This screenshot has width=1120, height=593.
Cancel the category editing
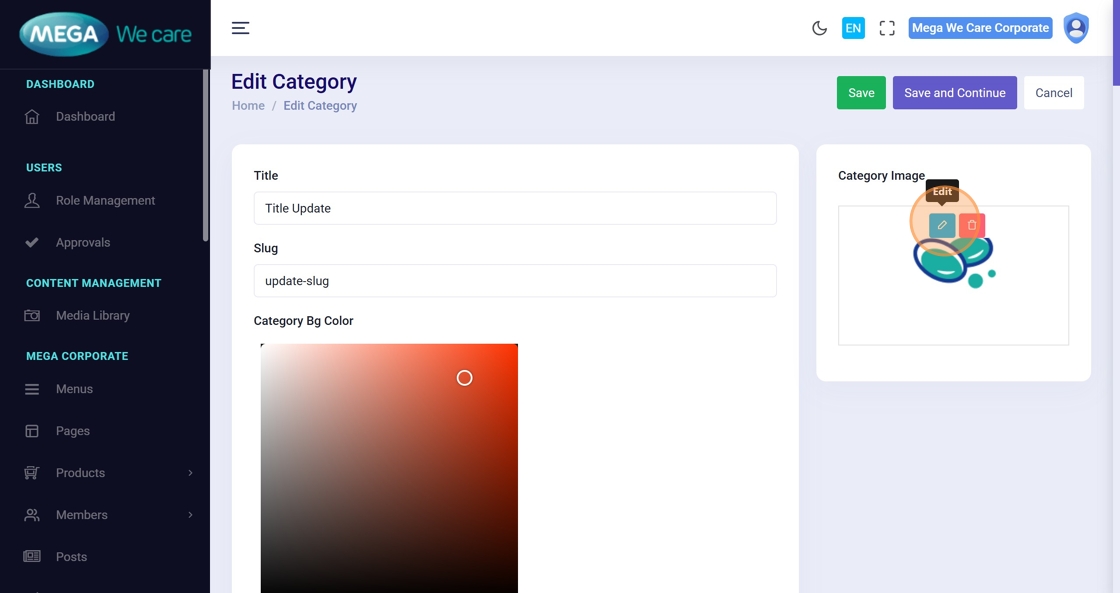[x=1053, y=93]
